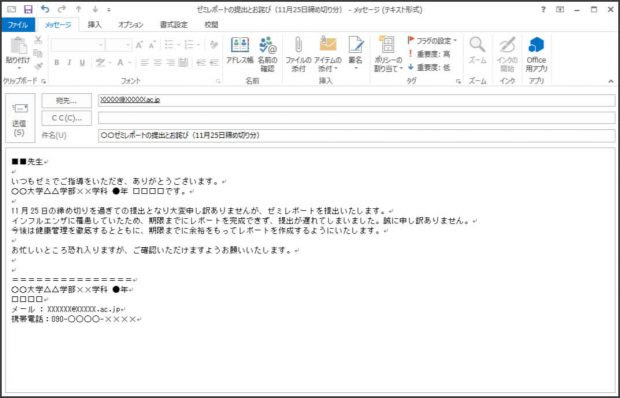Click the Copy icon
Image resolution: width=620 pixels, height=398 pixels.
(38, 53)
